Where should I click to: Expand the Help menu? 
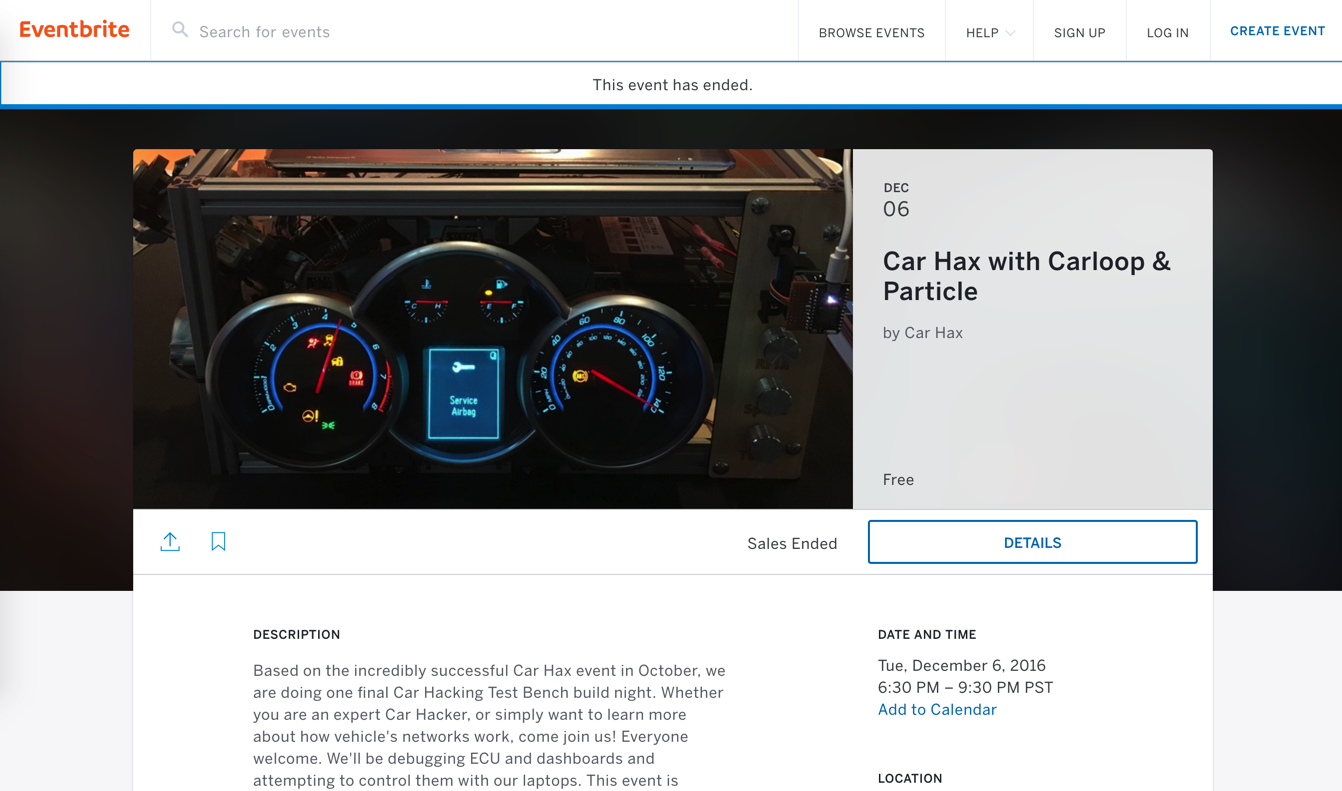tap(990, 32)
